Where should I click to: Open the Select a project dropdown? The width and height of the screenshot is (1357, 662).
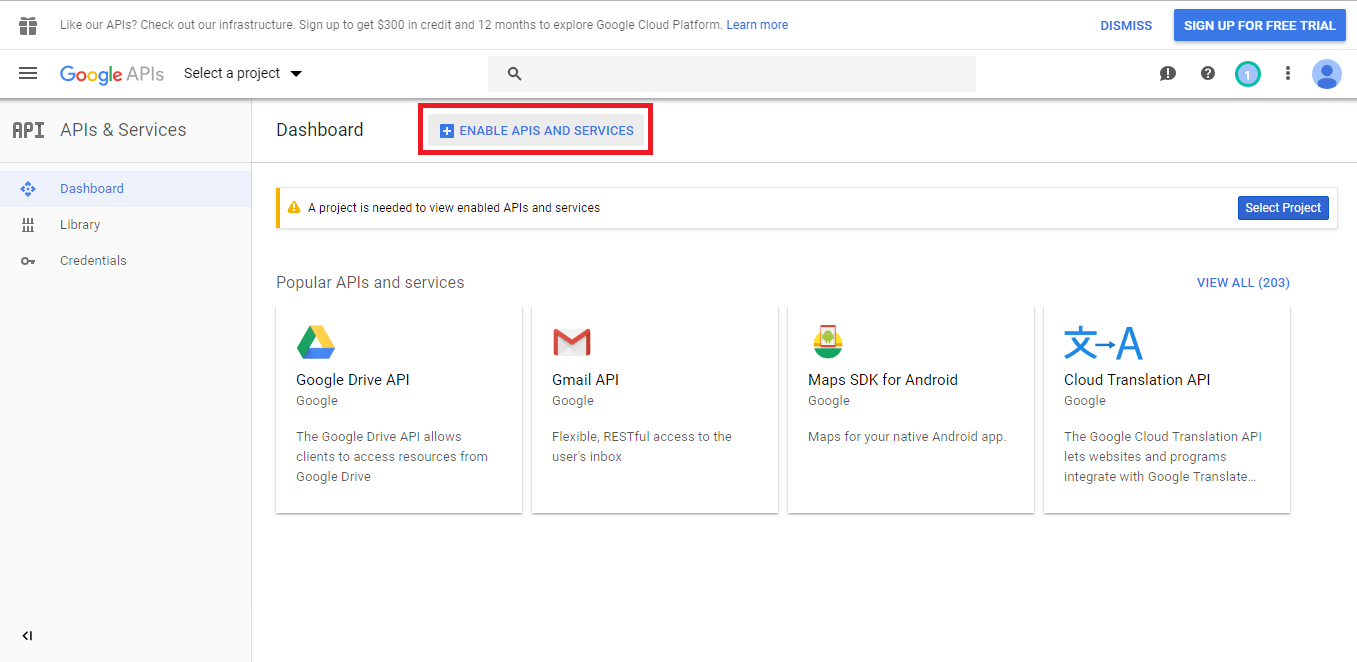click(243, 73)
